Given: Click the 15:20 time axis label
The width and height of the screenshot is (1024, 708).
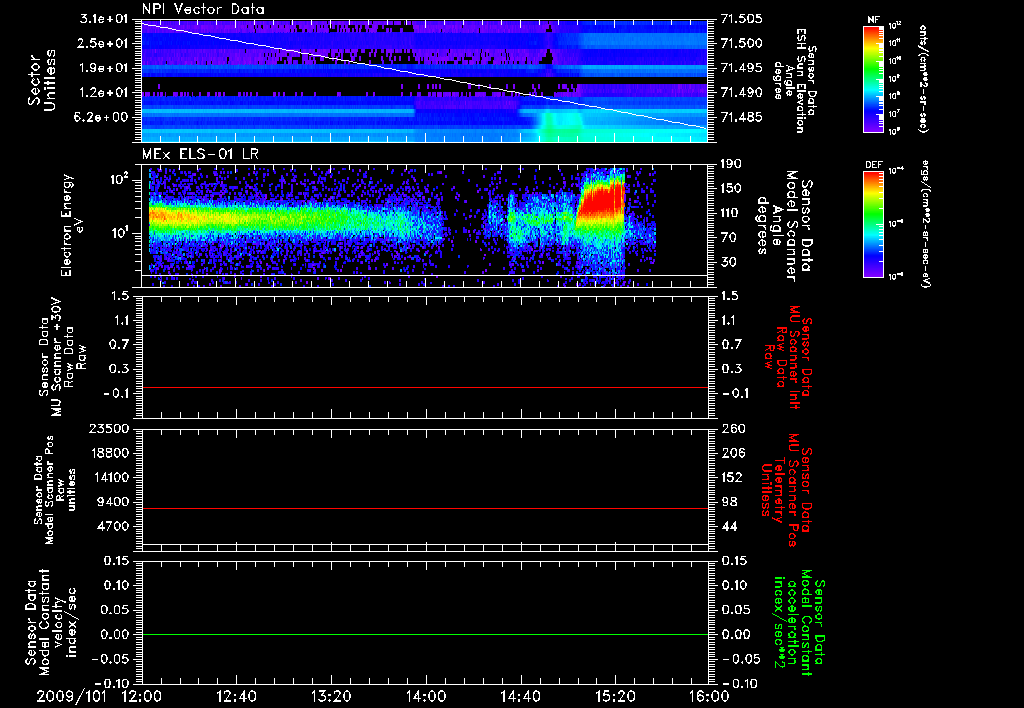Looking at the screenshot, I should (615, 696).
